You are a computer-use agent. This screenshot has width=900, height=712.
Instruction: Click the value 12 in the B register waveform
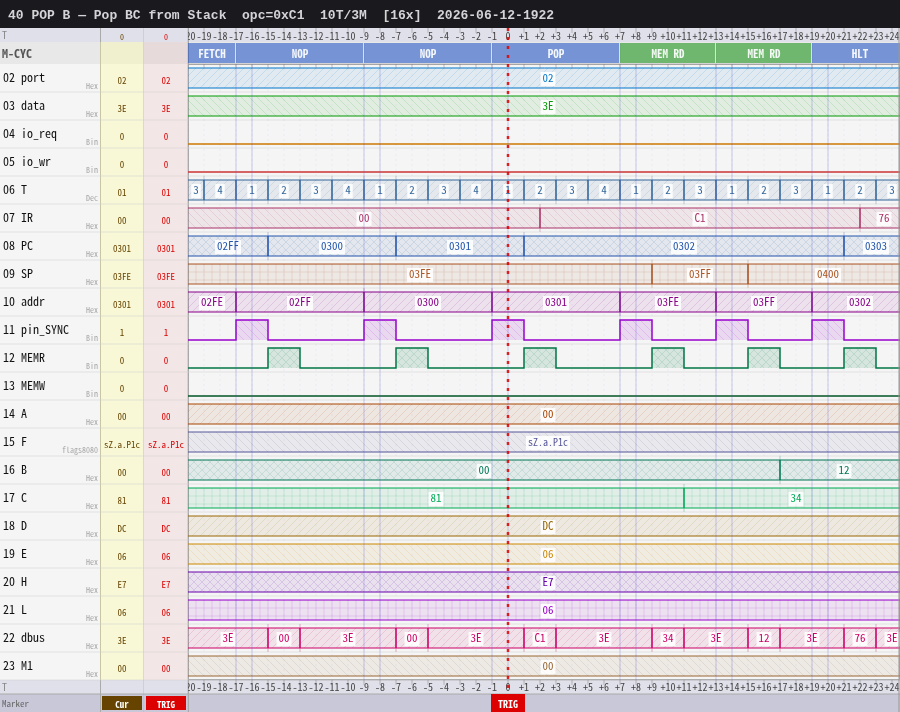click(x=843, y=470)
